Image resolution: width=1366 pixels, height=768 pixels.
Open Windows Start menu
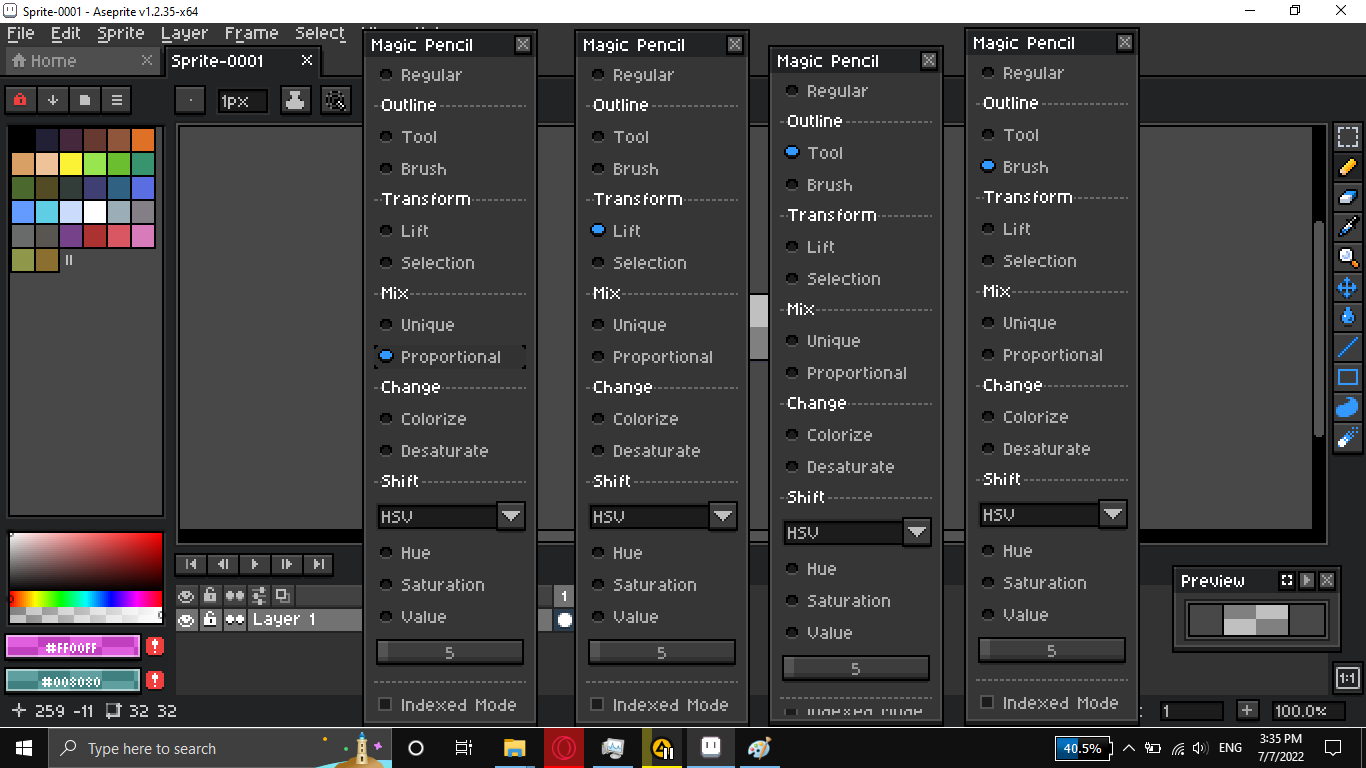click(24, 748)
